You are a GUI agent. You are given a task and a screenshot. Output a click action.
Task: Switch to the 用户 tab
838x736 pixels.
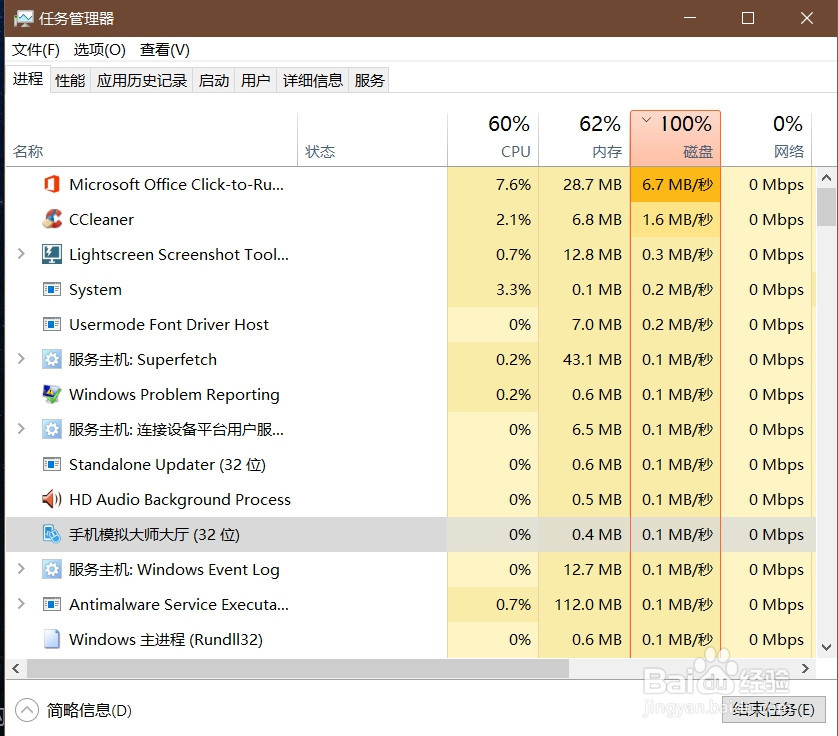[255, 80]
